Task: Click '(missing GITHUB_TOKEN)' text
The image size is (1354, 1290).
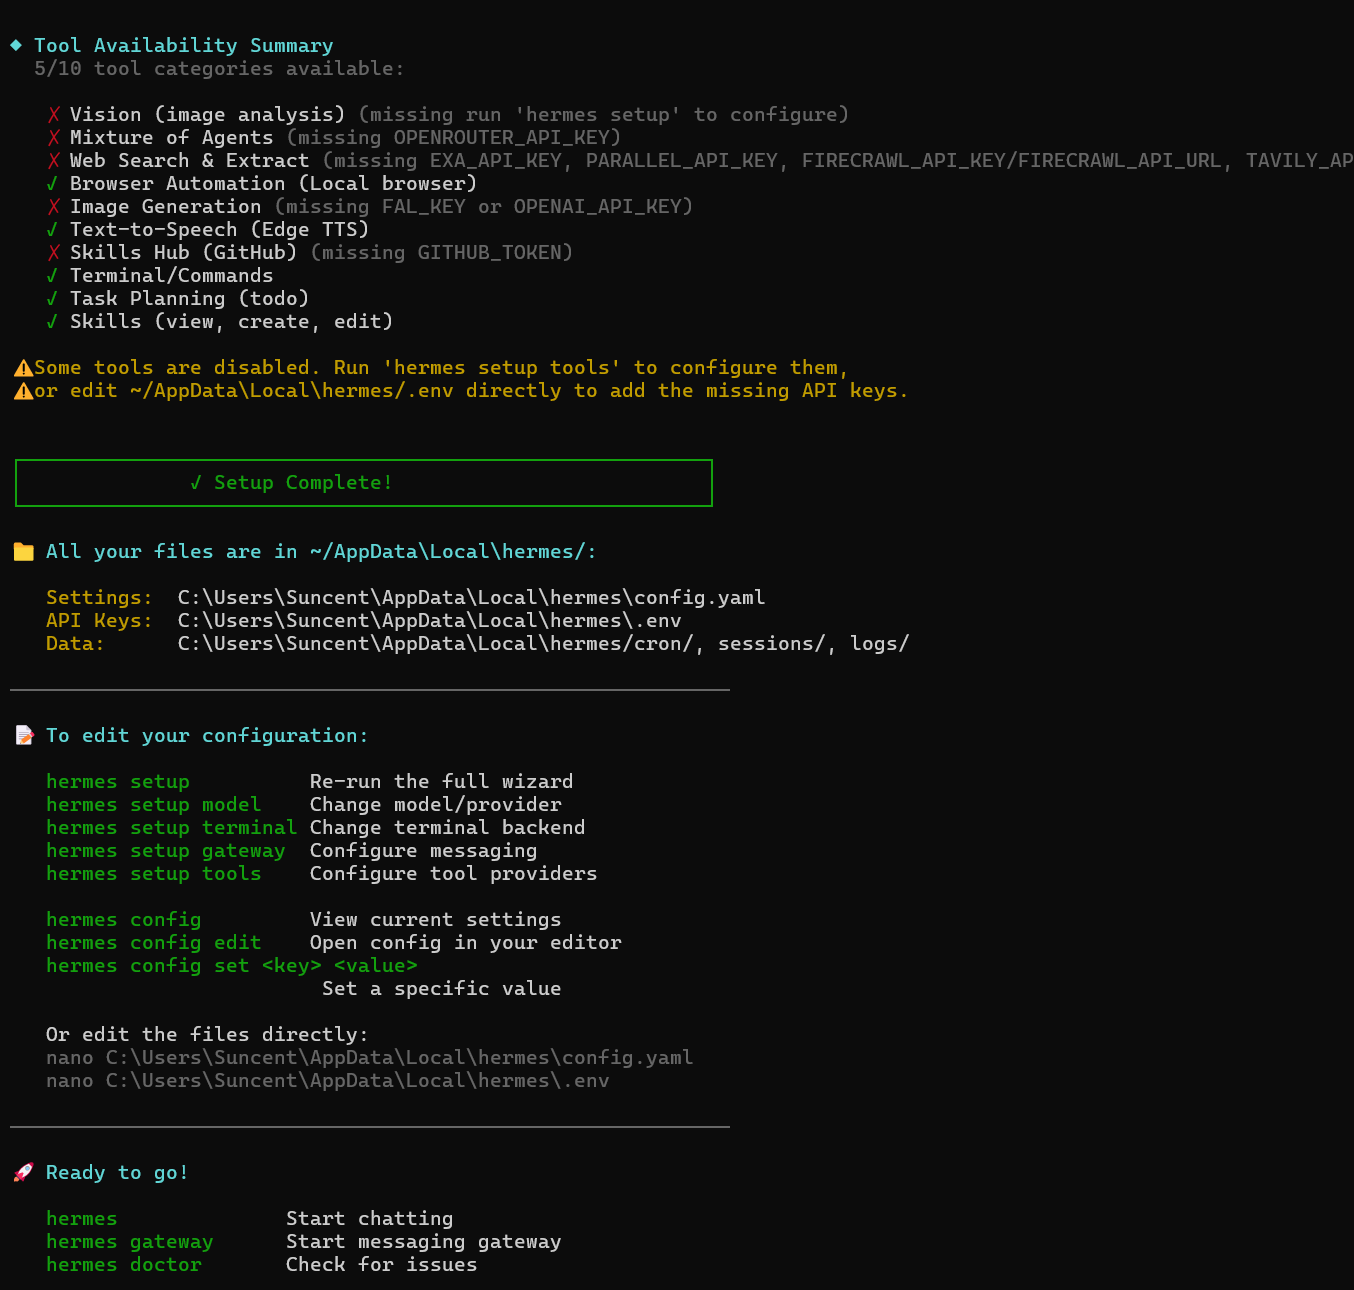Action: [x=442, y=253]
